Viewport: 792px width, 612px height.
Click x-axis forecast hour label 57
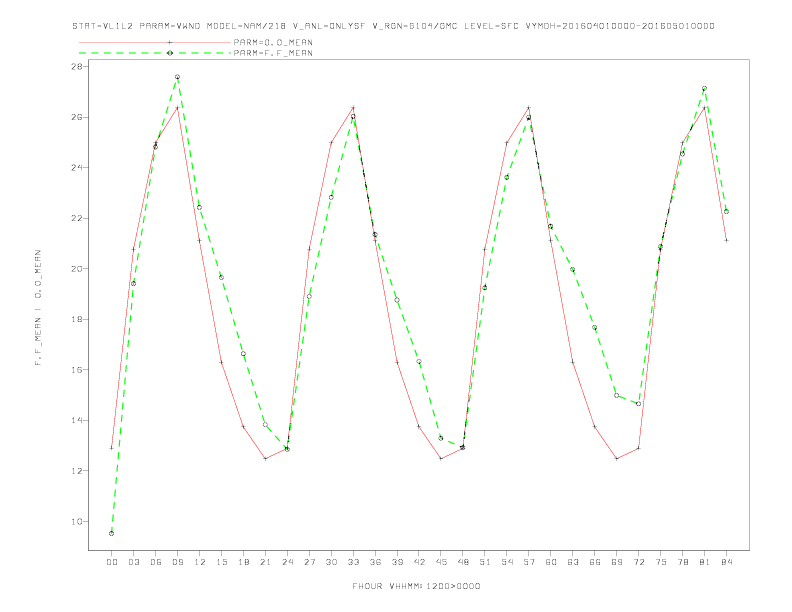[529, 562]
